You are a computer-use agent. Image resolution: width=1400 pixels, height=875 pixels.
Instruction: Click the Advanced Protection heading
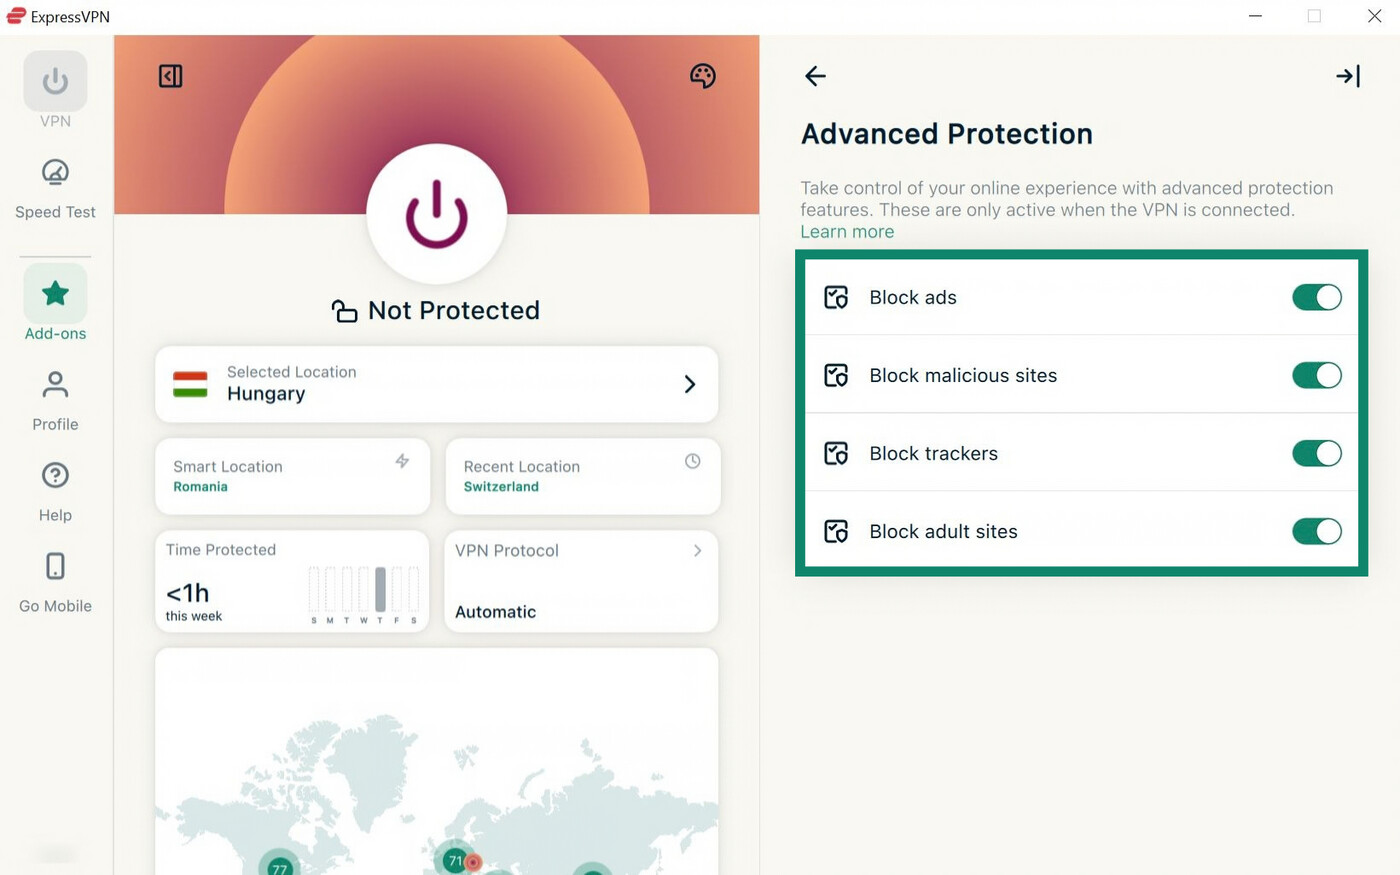click(947, 134)
